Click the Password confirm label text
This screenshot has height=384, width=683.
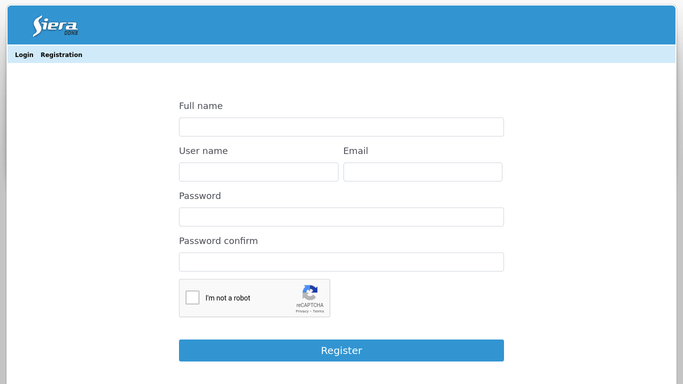pos(218,241)
